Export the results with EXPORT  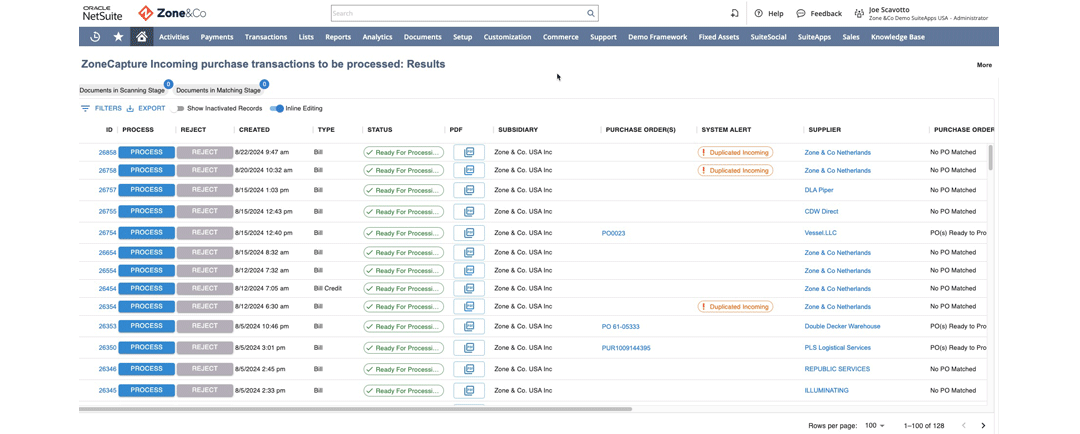click(146, 108)
